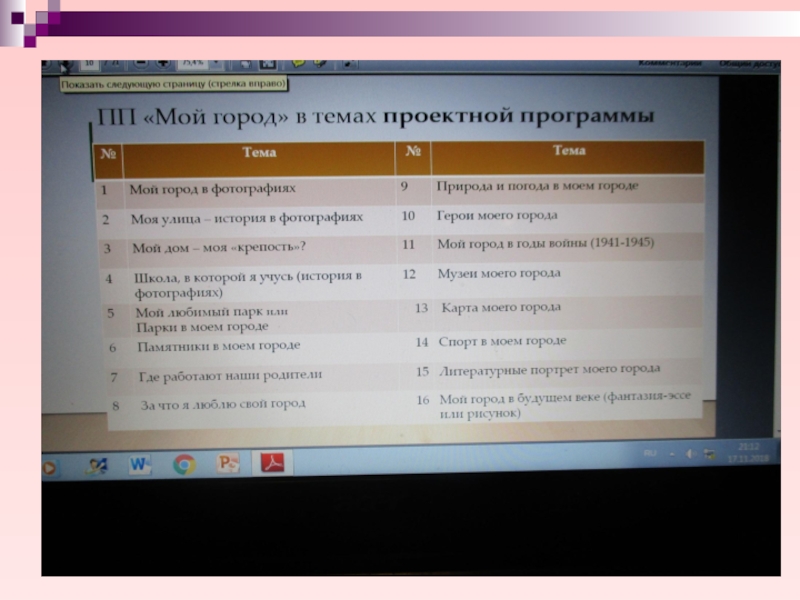Open the Общий доступ panel
The width and height of the screenshot is (800, 600).
tap(748, 63)
